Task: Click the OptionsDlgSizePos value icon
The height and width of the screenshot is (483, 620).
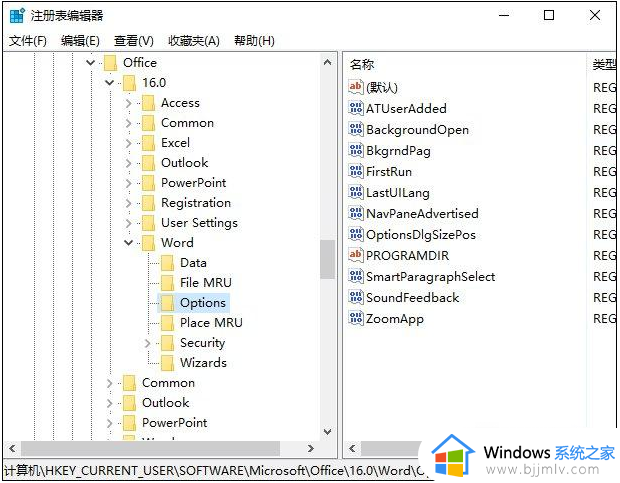Action: pyautogui.click(x=355, y=234)
